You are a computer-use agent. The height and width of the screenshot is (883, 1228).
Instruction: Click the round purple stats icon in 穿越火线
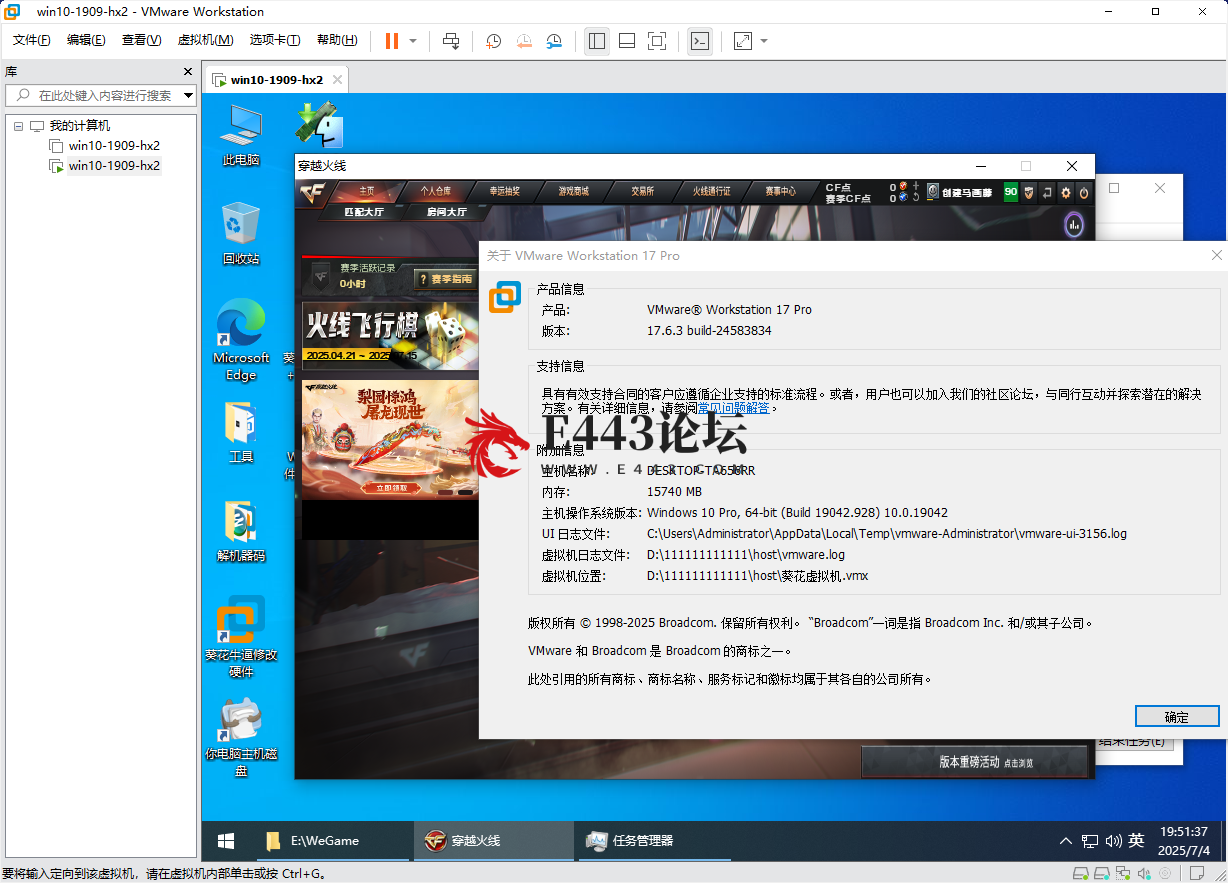(x=1074, y=225)
